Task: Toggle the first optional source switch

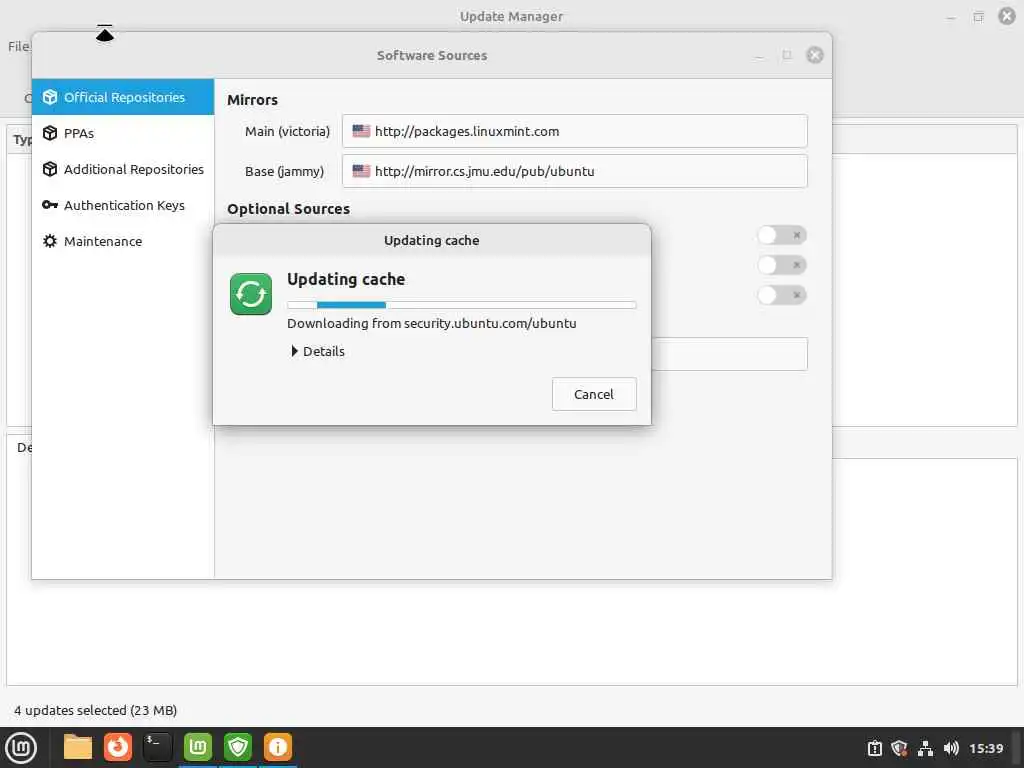Action: pyautogui.click(x=782, y=235)
